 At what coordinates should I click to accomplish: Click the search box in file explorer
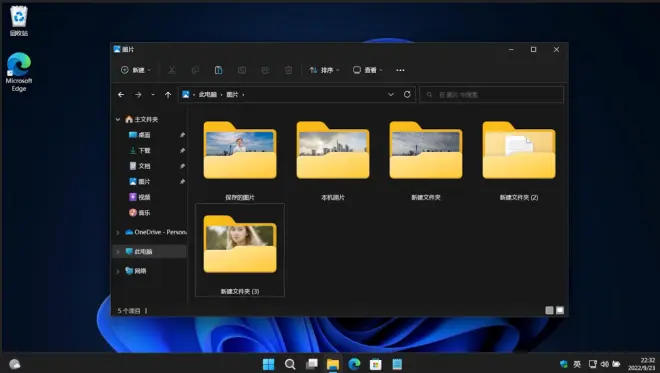[492, 95]
